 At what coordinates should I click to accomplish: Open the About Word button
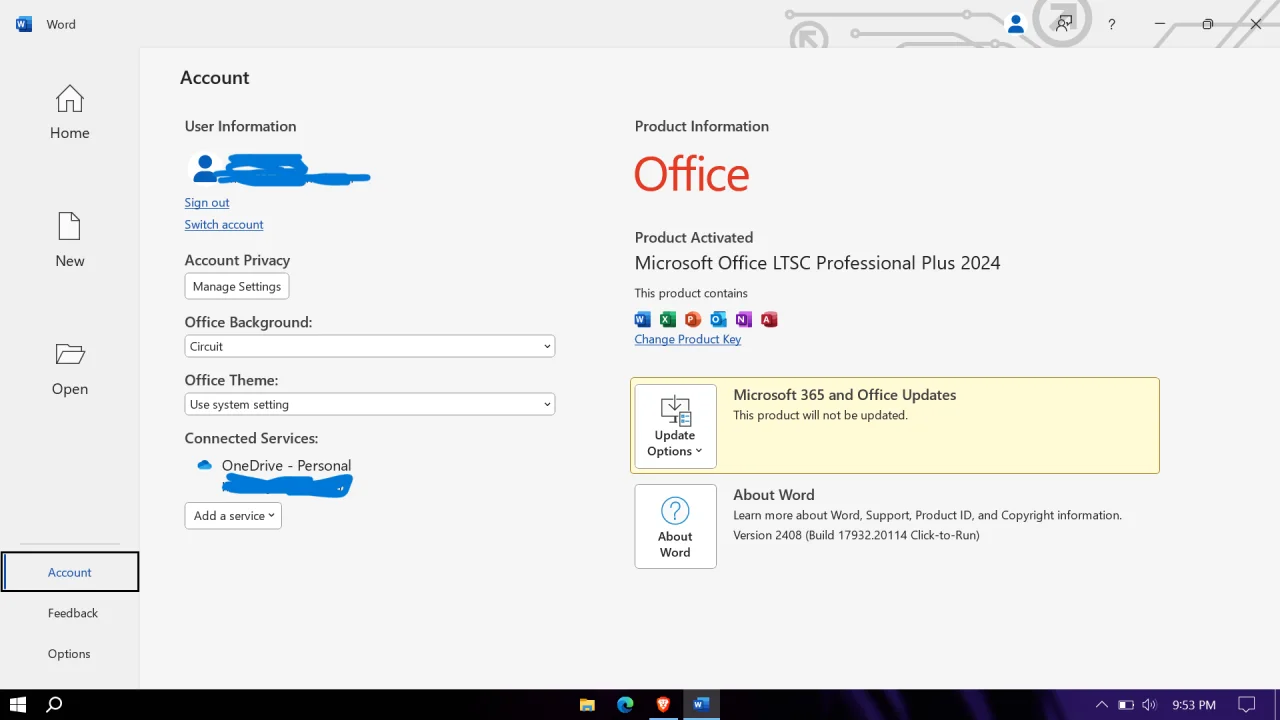tap(675, 526)
